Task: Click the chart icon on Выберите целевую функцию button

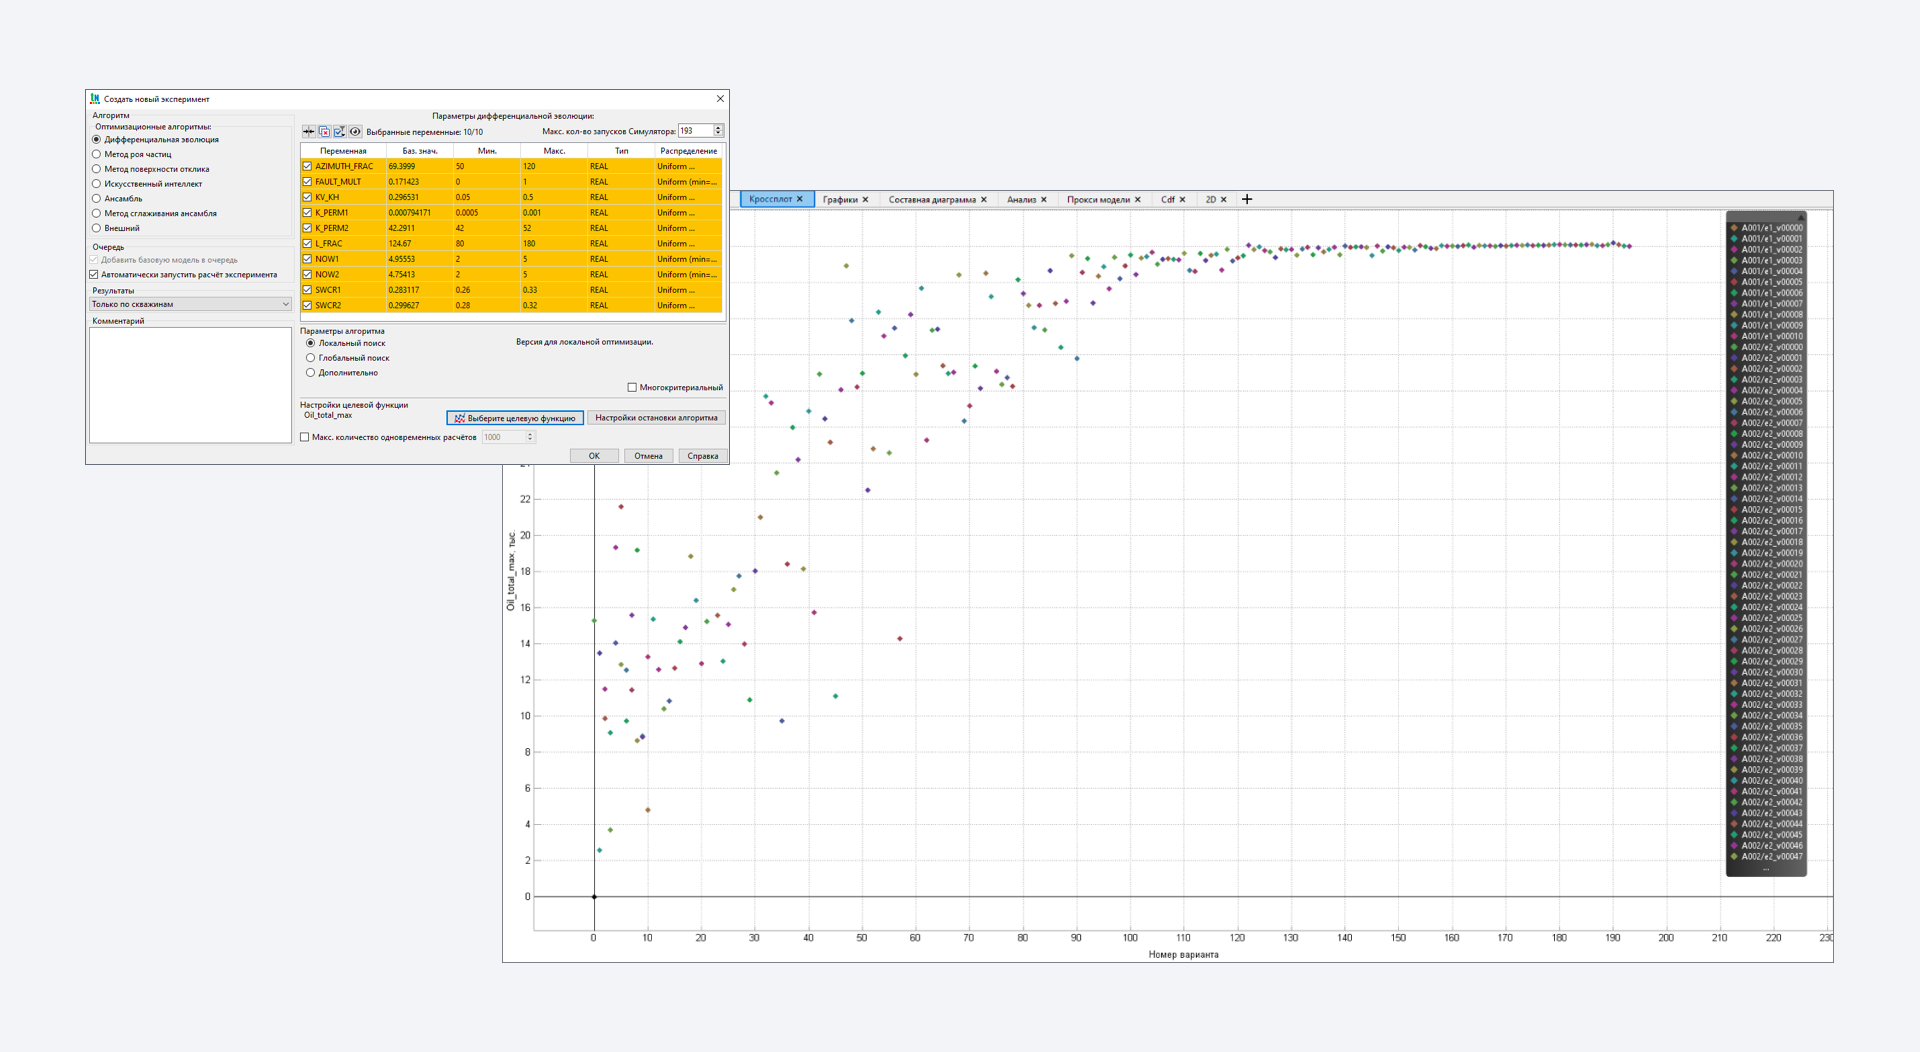Action: (459, 418)
